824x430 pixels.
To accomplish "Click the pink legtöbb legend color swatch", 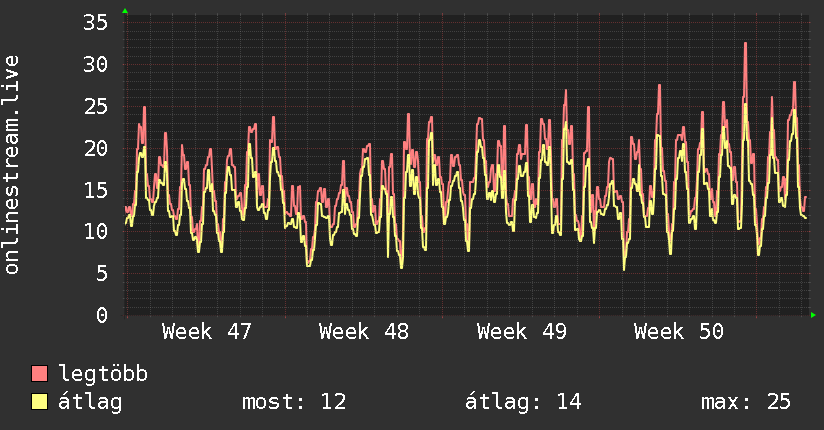I will tap(39, 374).
